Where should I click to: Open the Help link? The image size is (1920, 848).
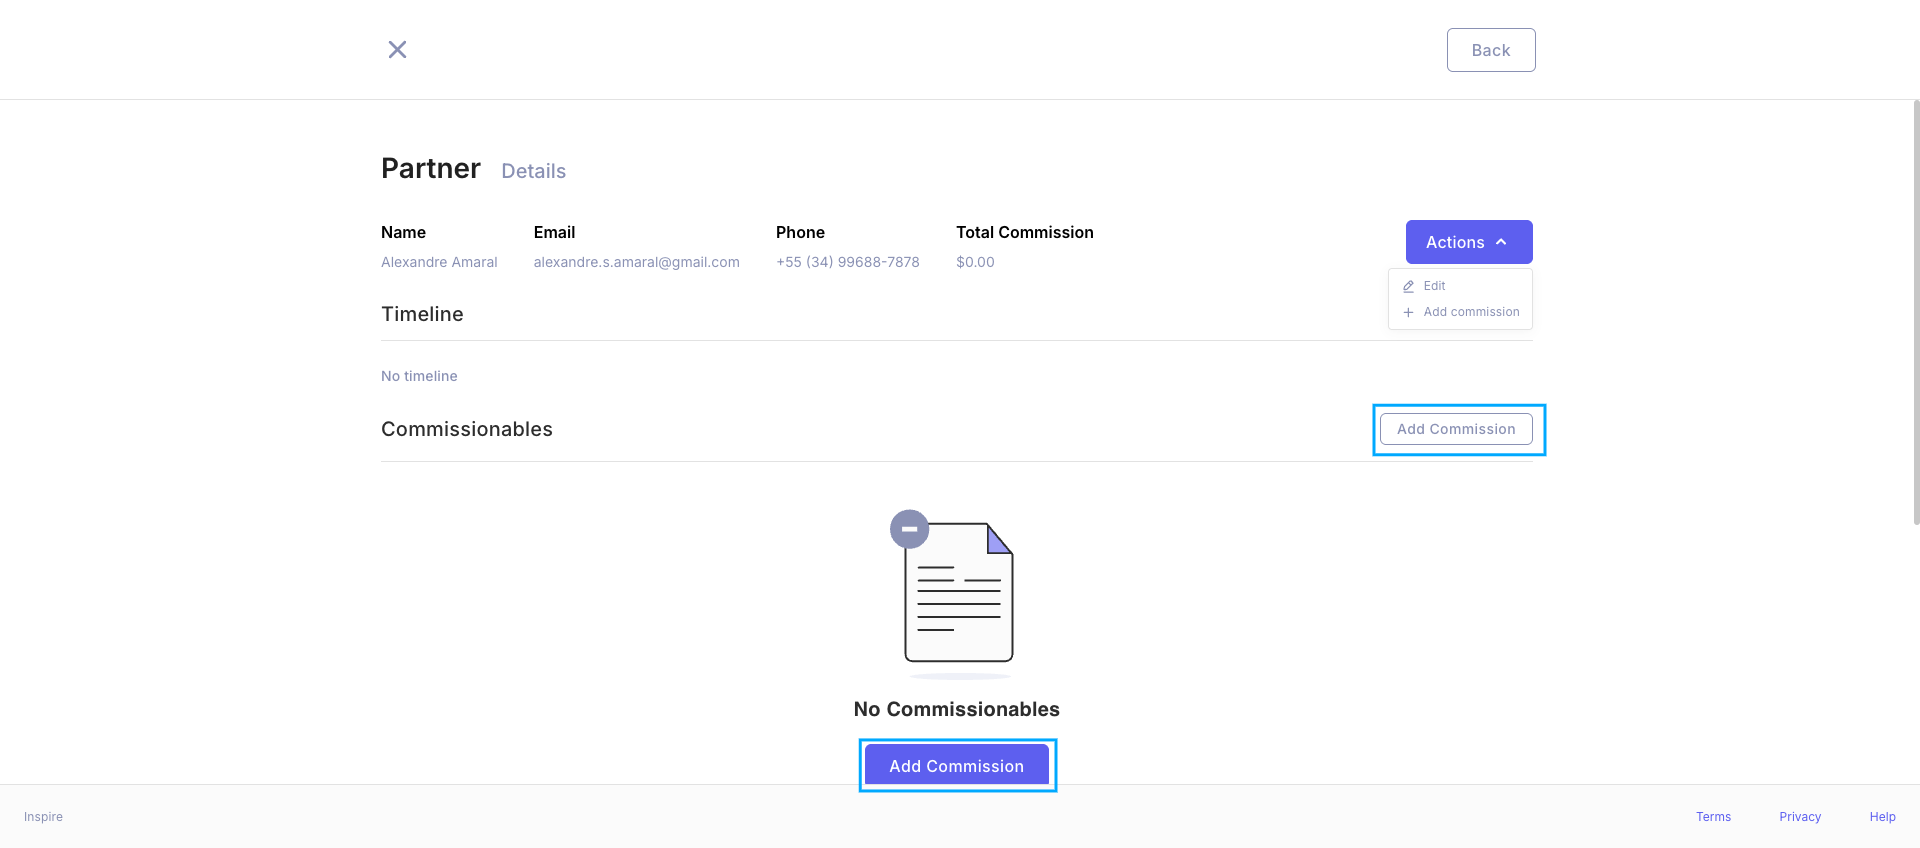[x=1882, y=817]
